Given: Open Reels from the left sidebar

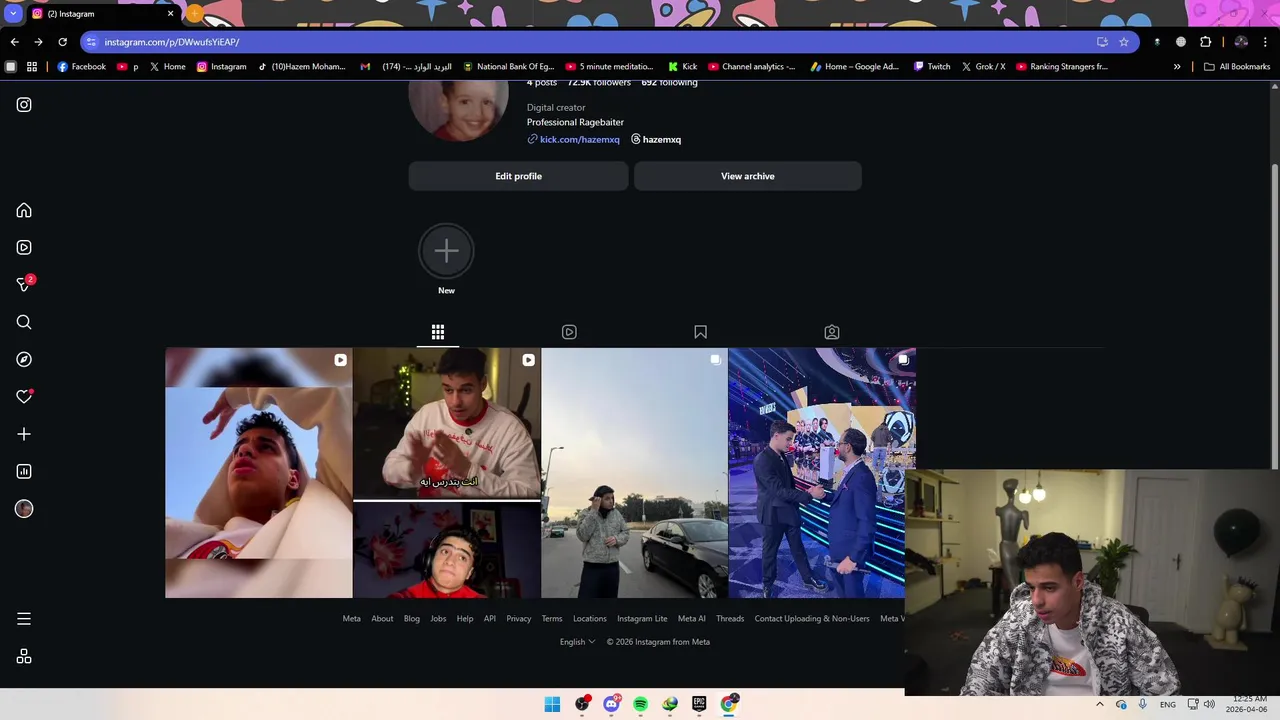Looking at the screenshot, I should (24, 248).
